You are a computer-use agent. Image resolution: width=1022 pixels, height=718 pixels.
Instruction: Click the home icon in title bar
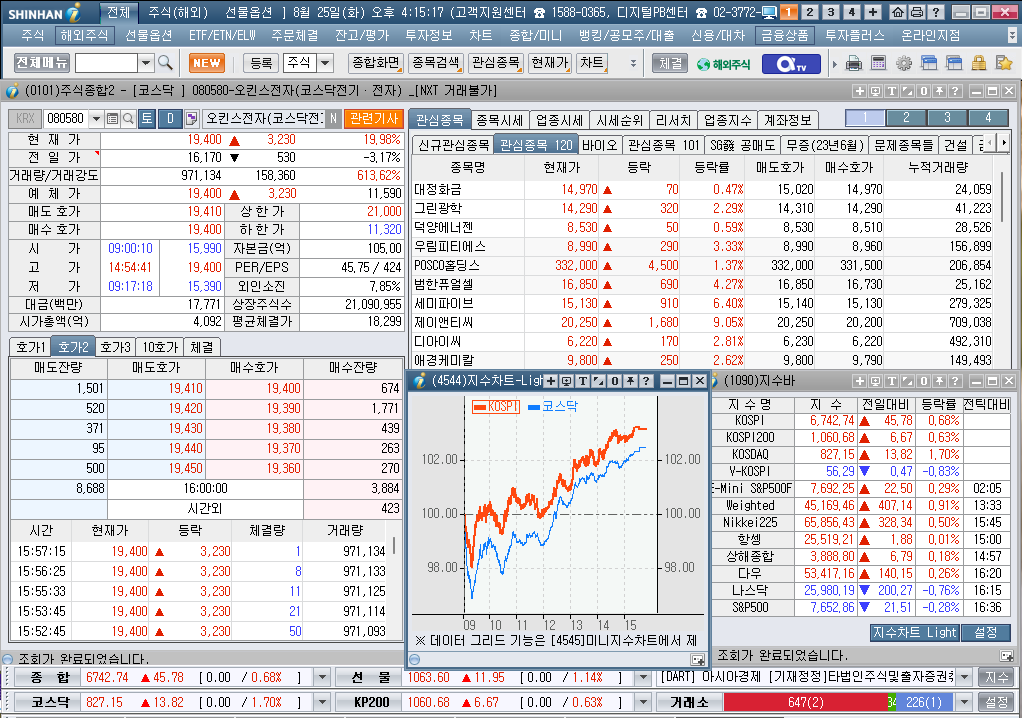click(x=898, y=12)
